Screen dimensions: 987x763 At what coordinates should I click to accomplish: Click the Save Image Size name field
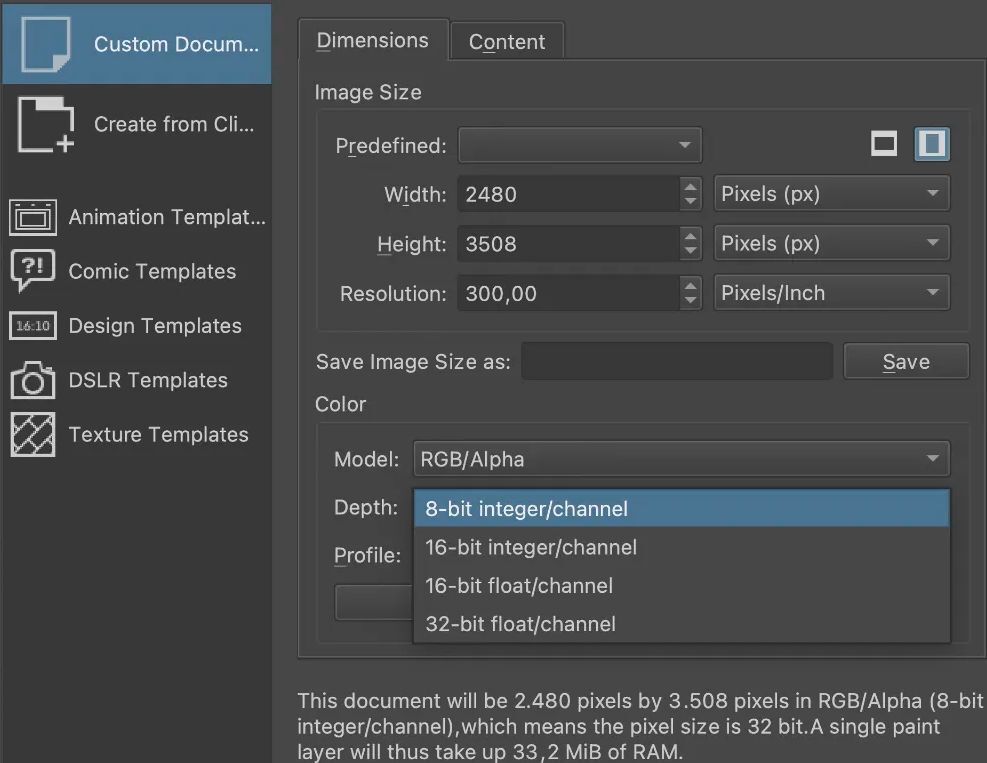click(677, 361)
